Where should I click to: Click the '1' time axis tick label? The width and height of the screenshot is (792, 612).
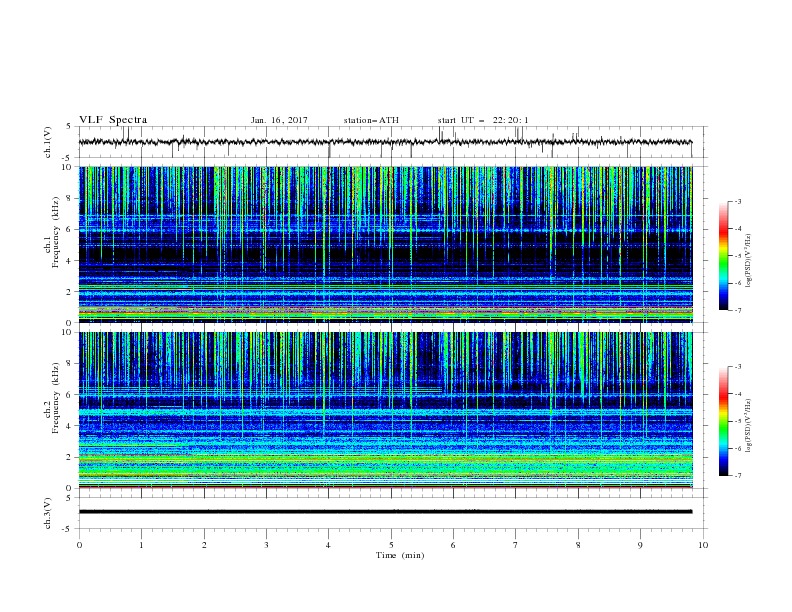click(x=141, y=545)
